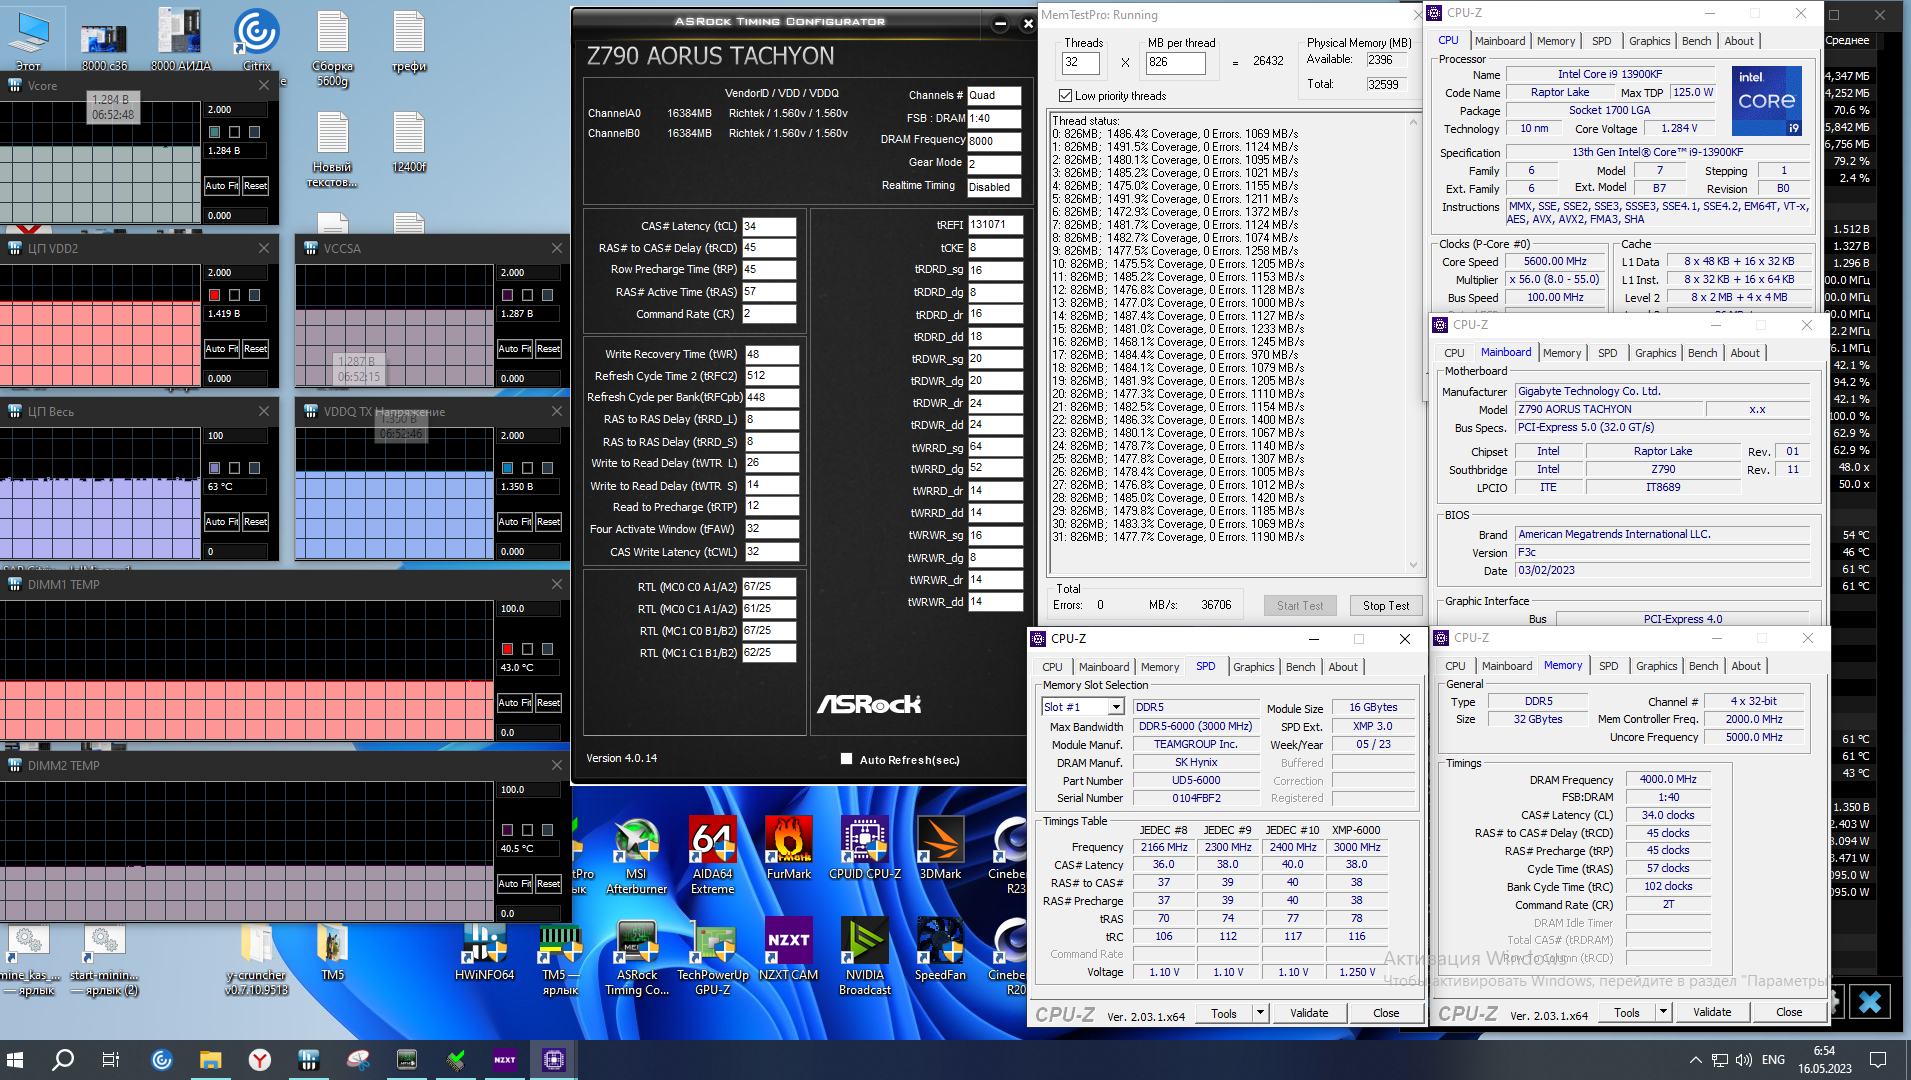The image size is (1911, 1080).
Task: Select About tab in CPU-Z Mainboard window
Action: pyautogui.click(x=1745, y=353)
